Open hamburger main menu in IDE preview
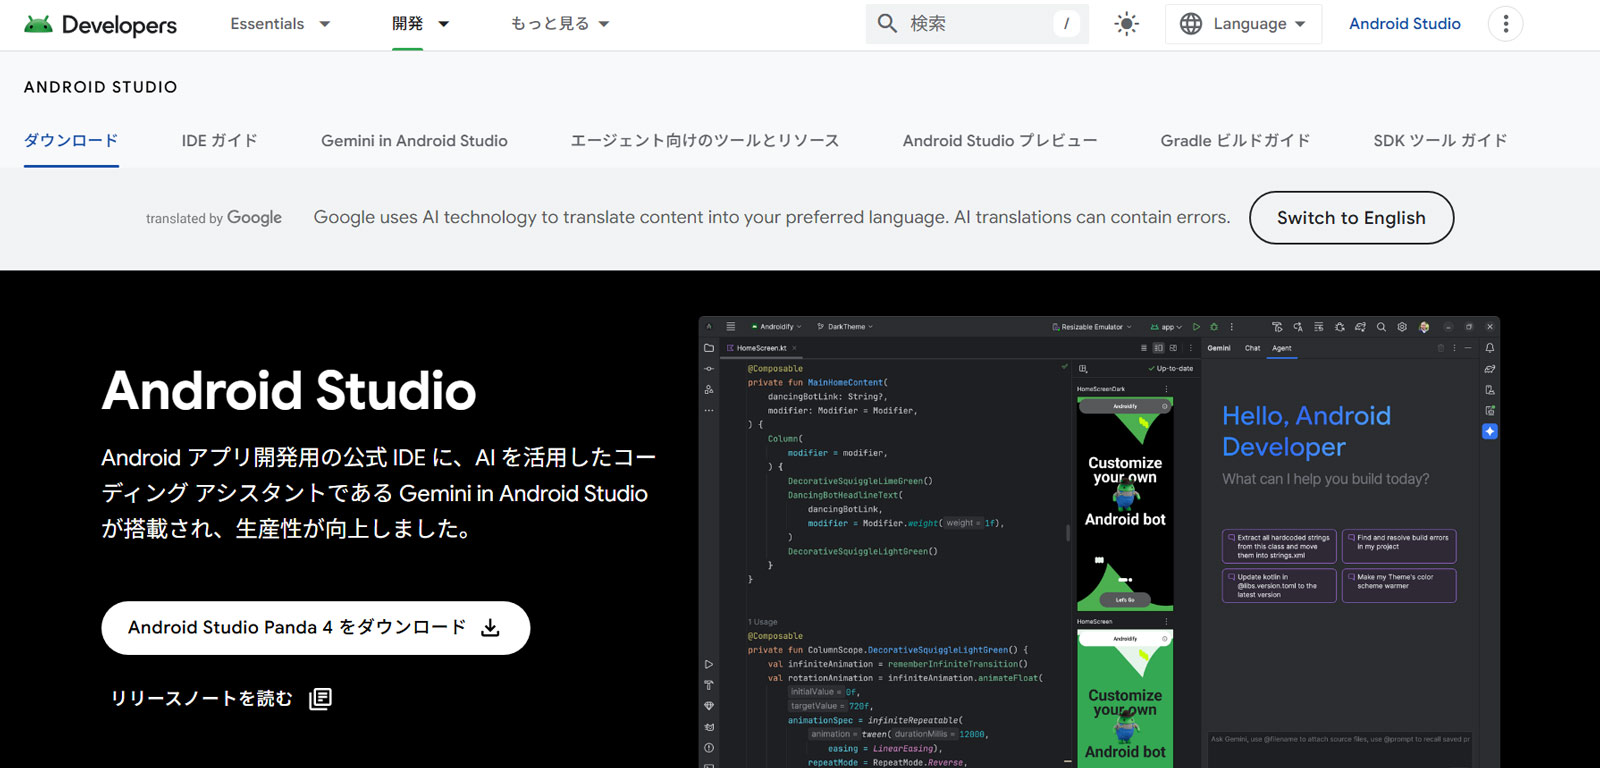Image resolution: width=1600 pixels, height=768 pixels. (731, 326)
